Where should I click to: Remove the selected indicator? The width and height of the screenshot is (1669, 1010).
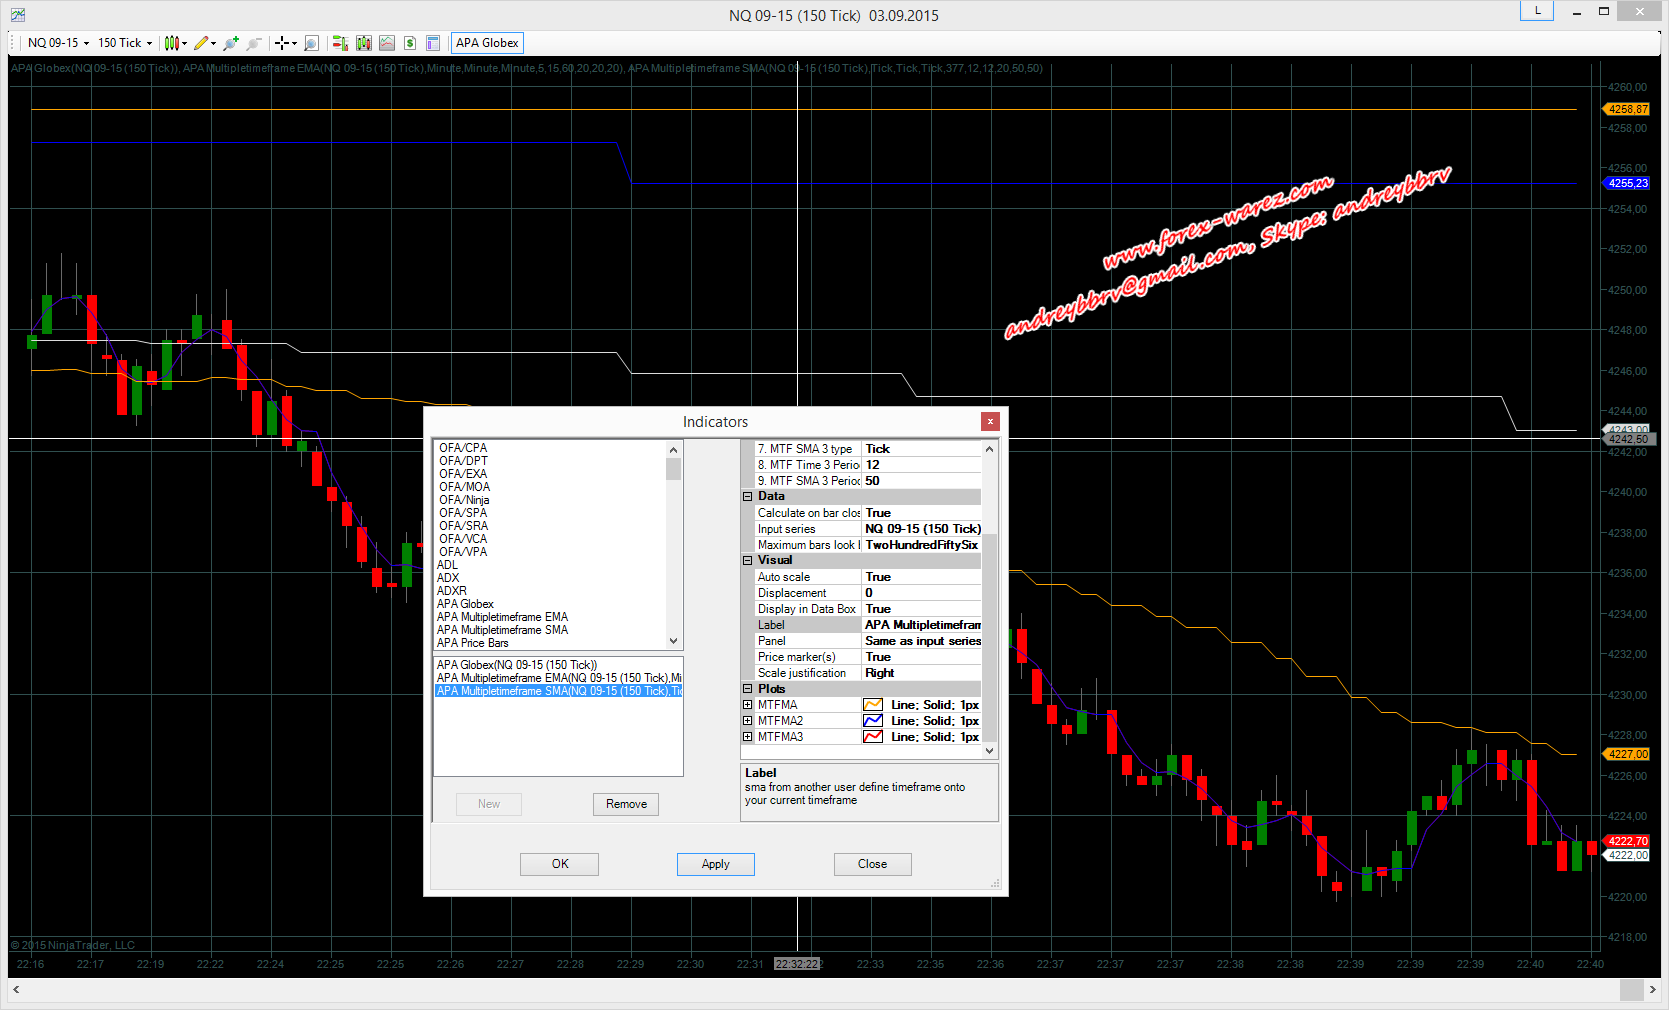pos(626,804)
